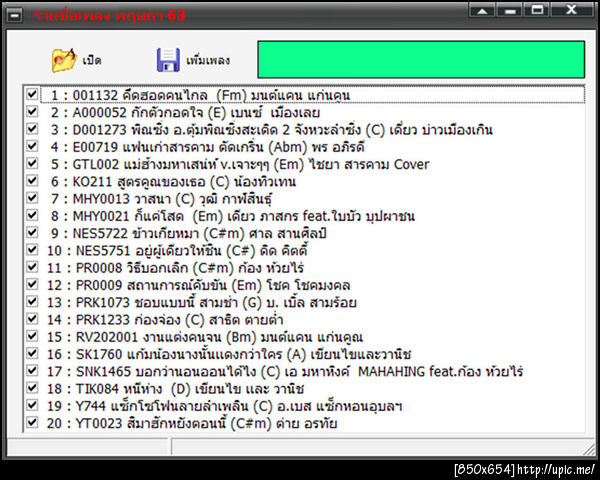This screenshot has height=480, width=600.
Task: Uncheck song 3 code D001273
Action: (x=32, y=129)
